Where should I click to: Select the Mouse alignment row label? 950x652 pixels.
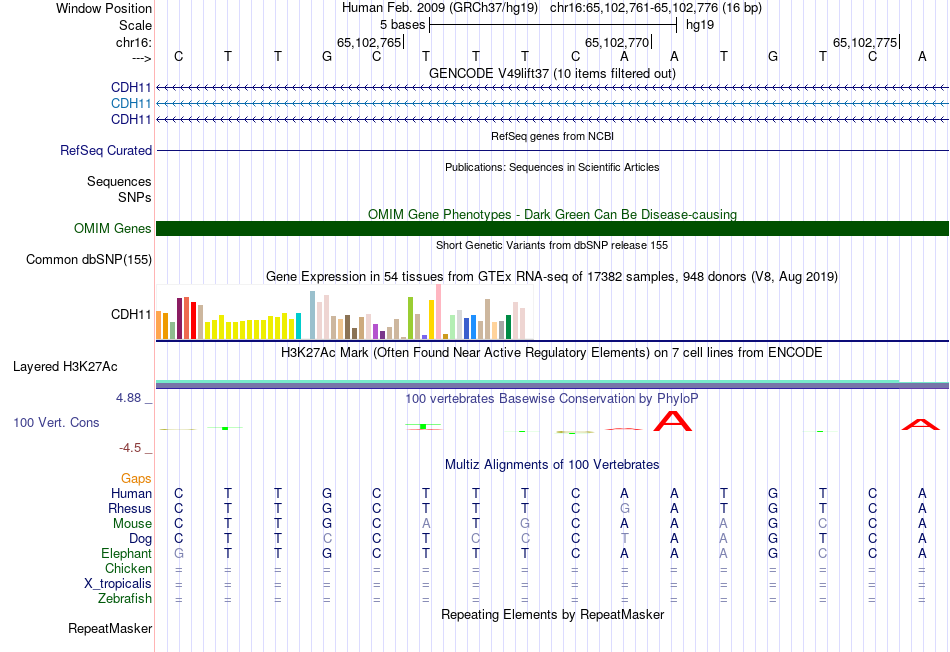point(132,524)
